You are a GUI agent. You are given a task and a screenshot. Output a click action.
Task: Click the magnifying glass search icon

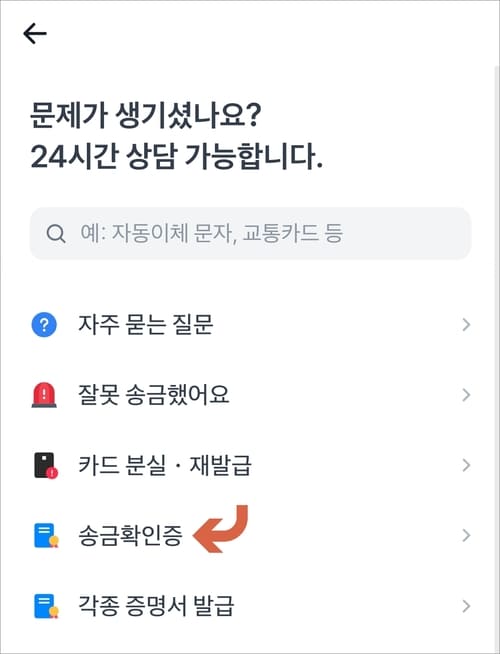pos(55,234)
